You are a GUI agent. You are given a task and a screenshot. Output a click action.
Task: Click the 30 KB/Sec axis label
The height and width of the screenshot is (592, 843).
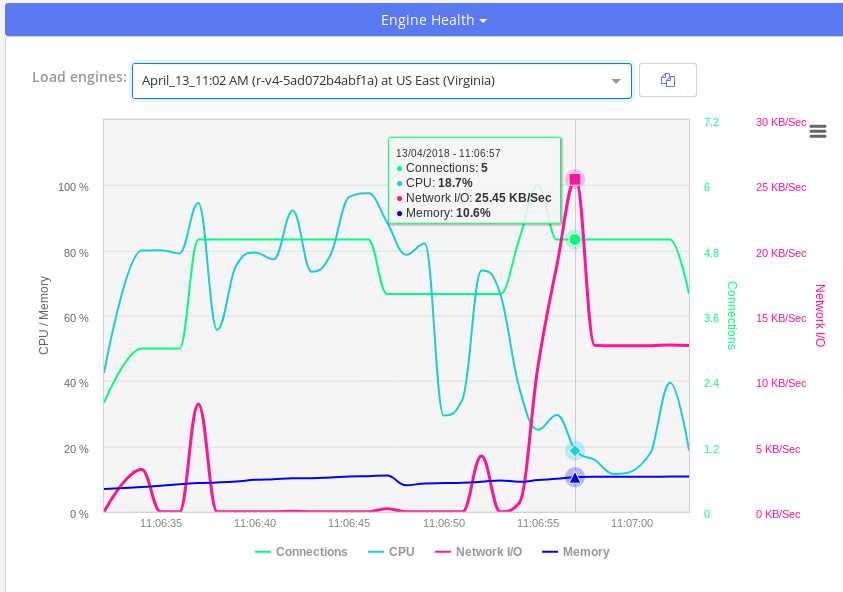click(781, 122)
